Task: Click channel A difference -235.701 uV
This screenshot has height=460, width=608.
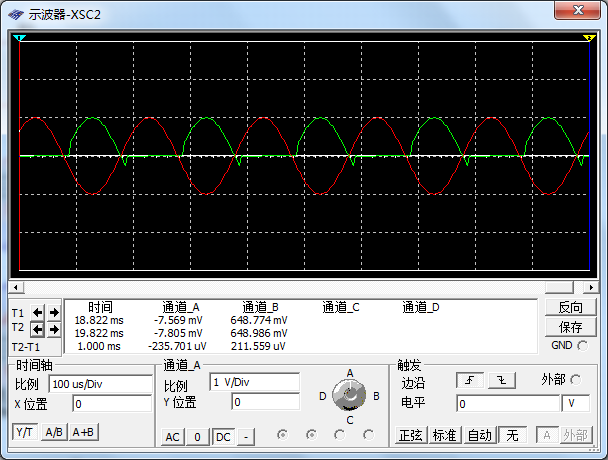Action: [x=177, y=346]
